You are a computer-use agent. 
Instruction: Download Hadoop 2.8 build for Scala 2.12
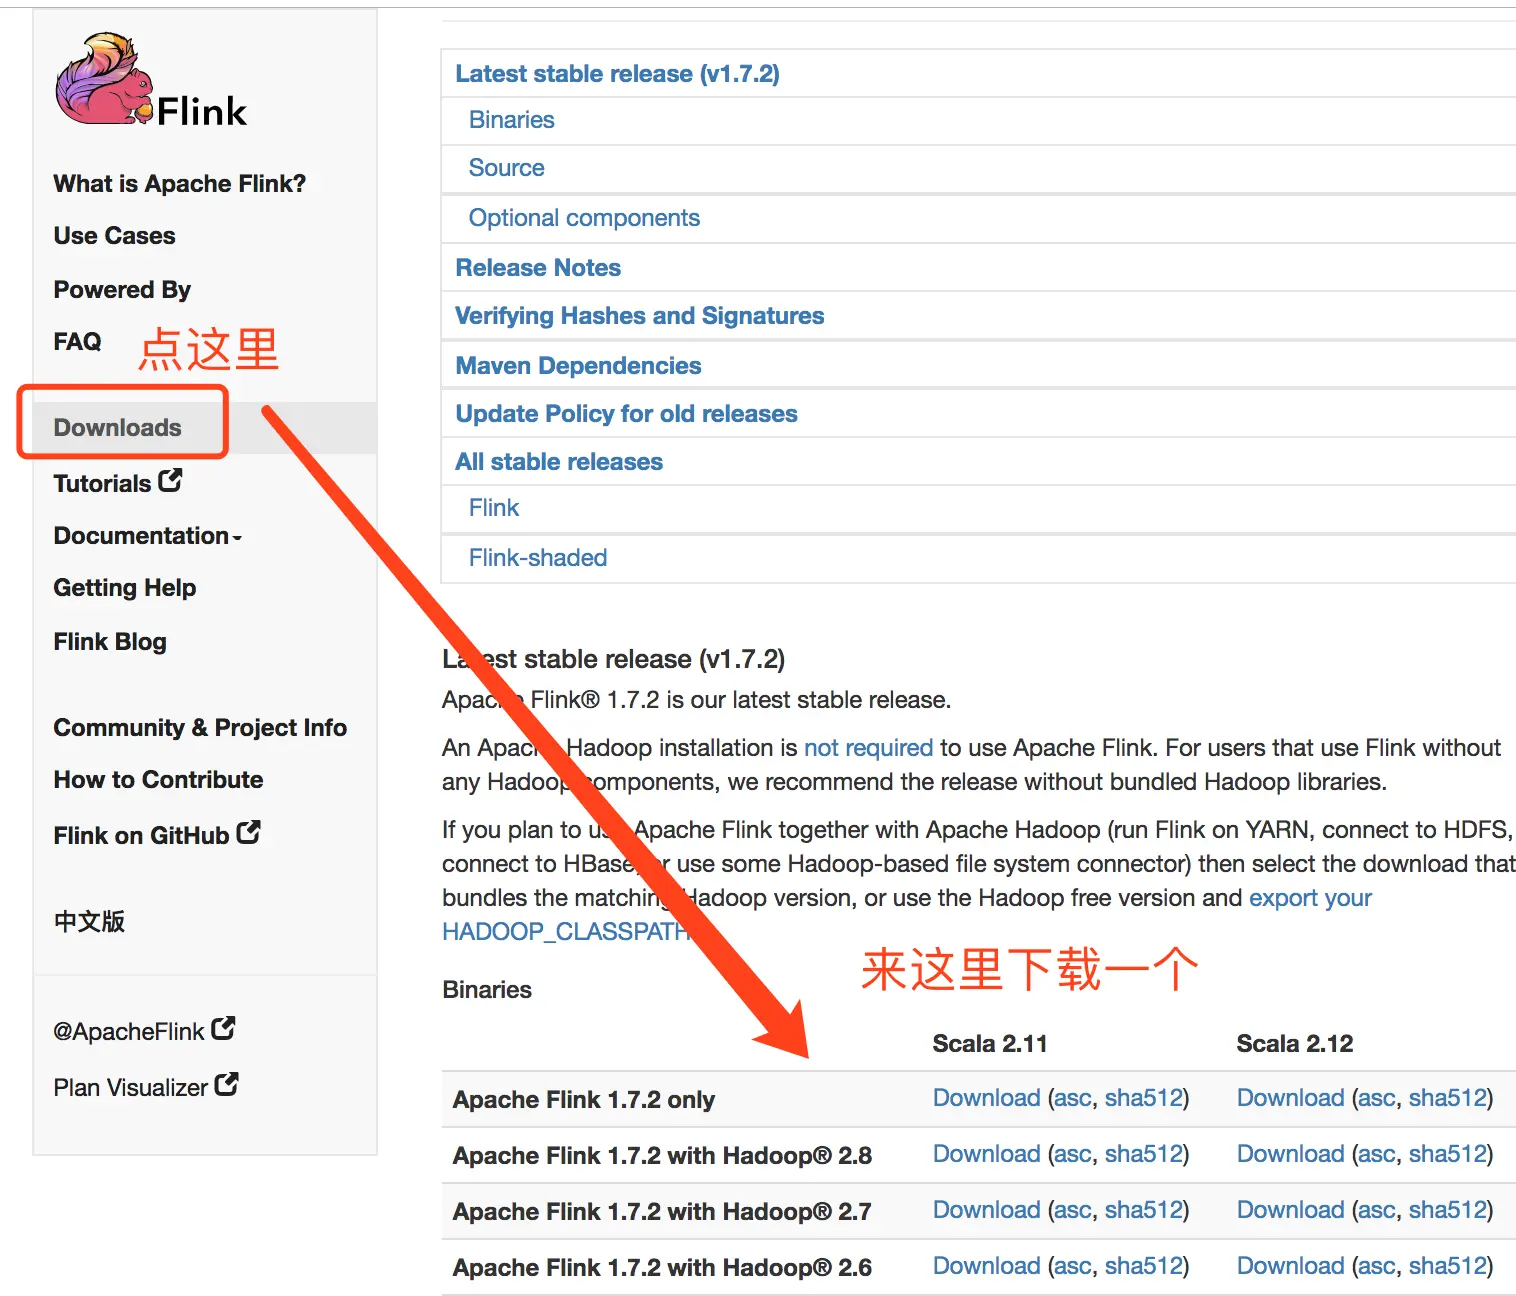point(1291,1154)
